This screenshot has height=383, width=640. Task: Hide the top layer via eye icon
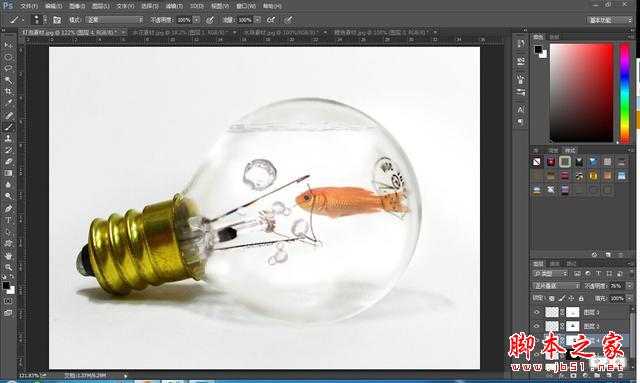tap(537, 312)
